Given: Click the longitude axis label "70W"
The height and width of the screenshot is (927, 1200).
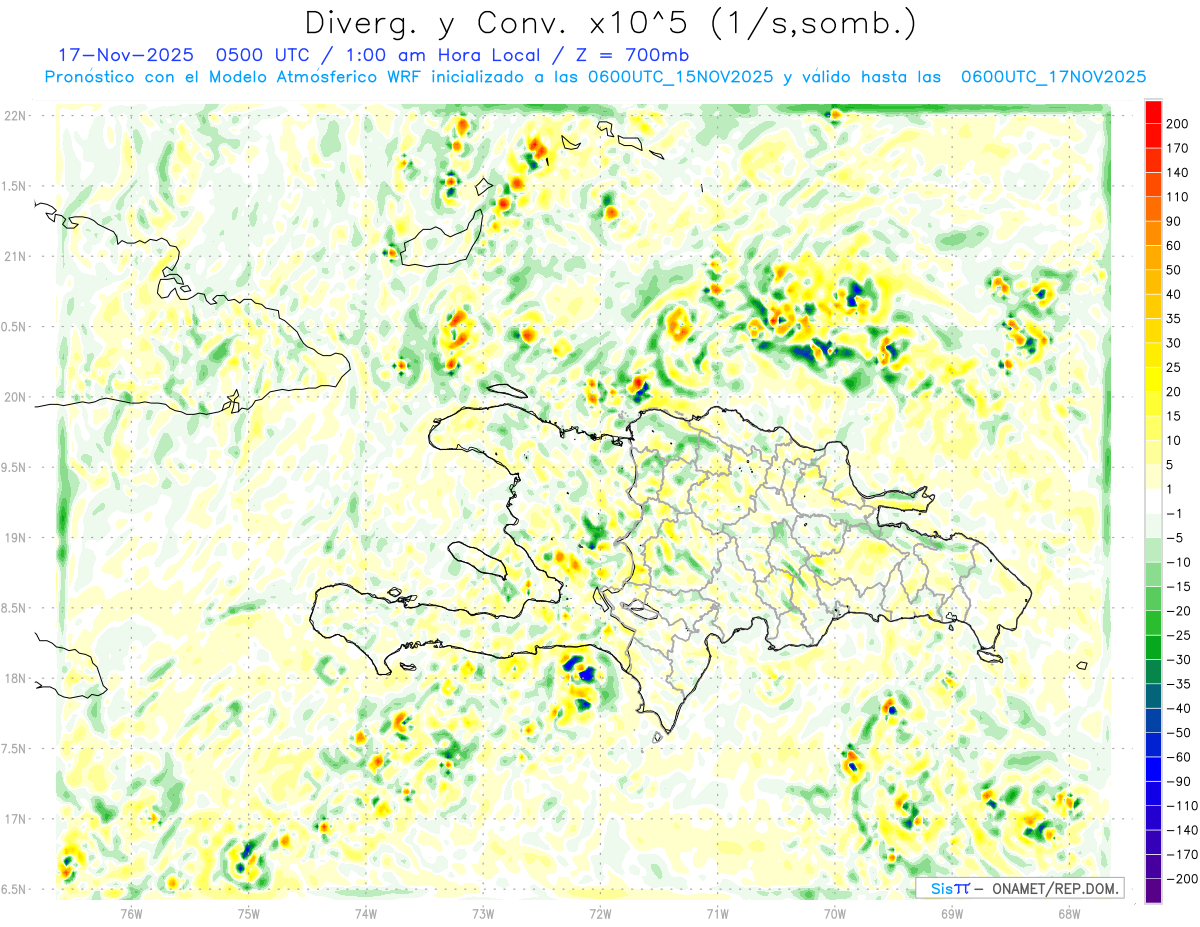Looking at the screenshot, I should click(x=834, y=913).
